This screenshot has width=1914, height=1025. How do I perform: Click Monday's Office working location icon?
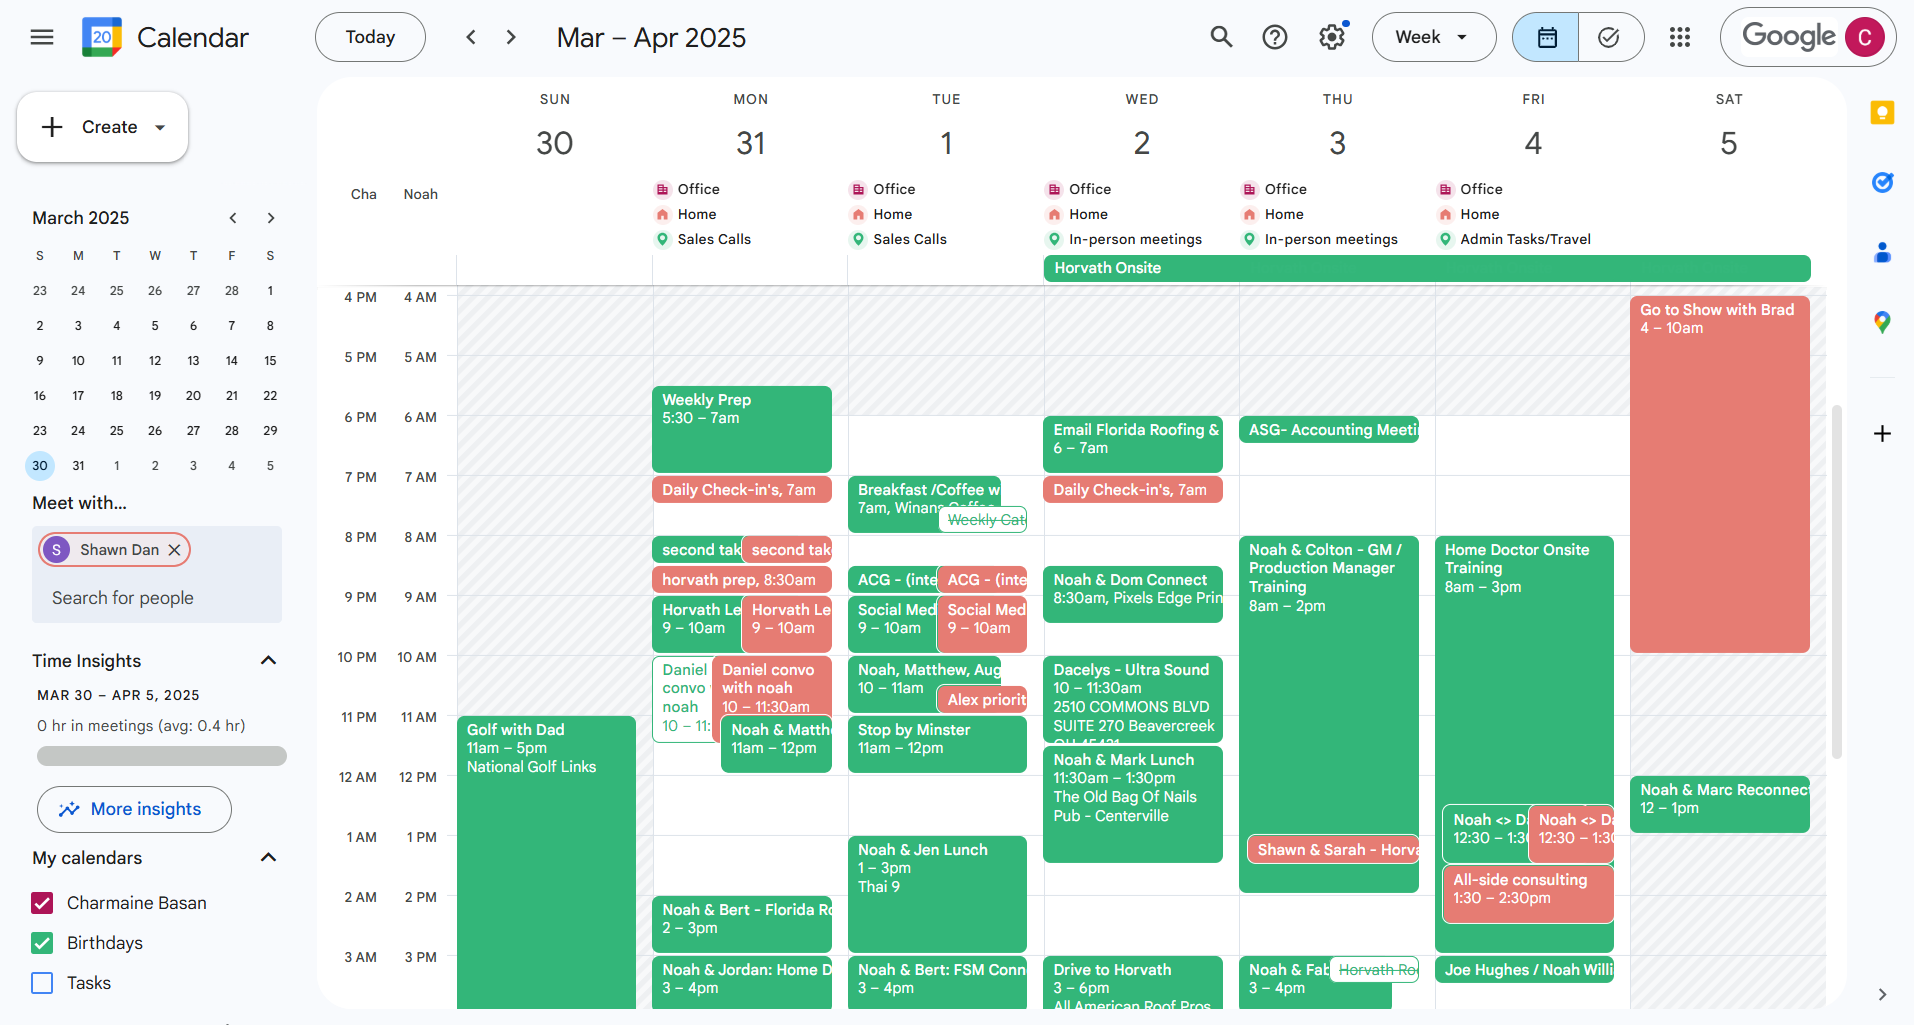662,189
